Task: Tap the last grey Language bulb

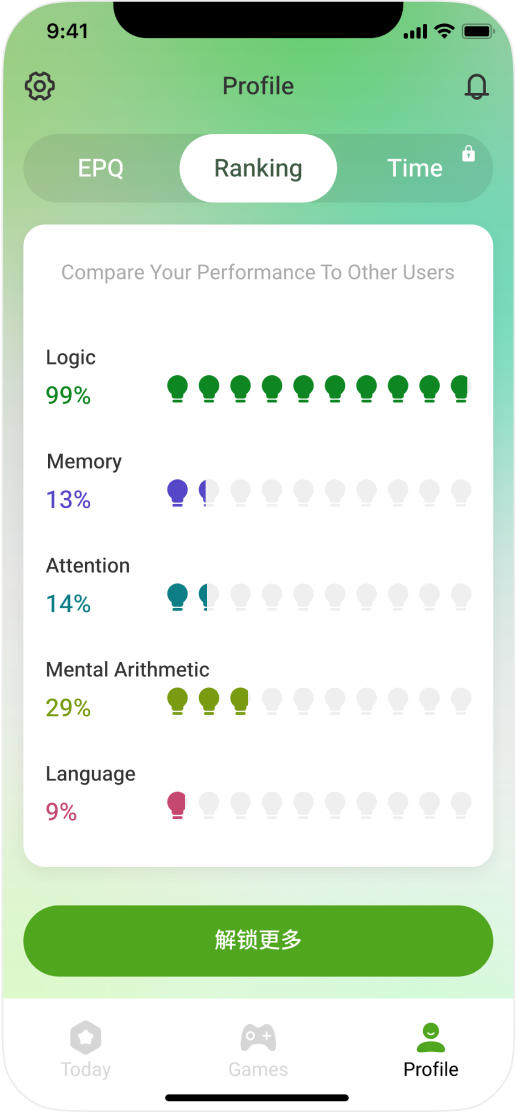Action: click(x=461, y=806)
